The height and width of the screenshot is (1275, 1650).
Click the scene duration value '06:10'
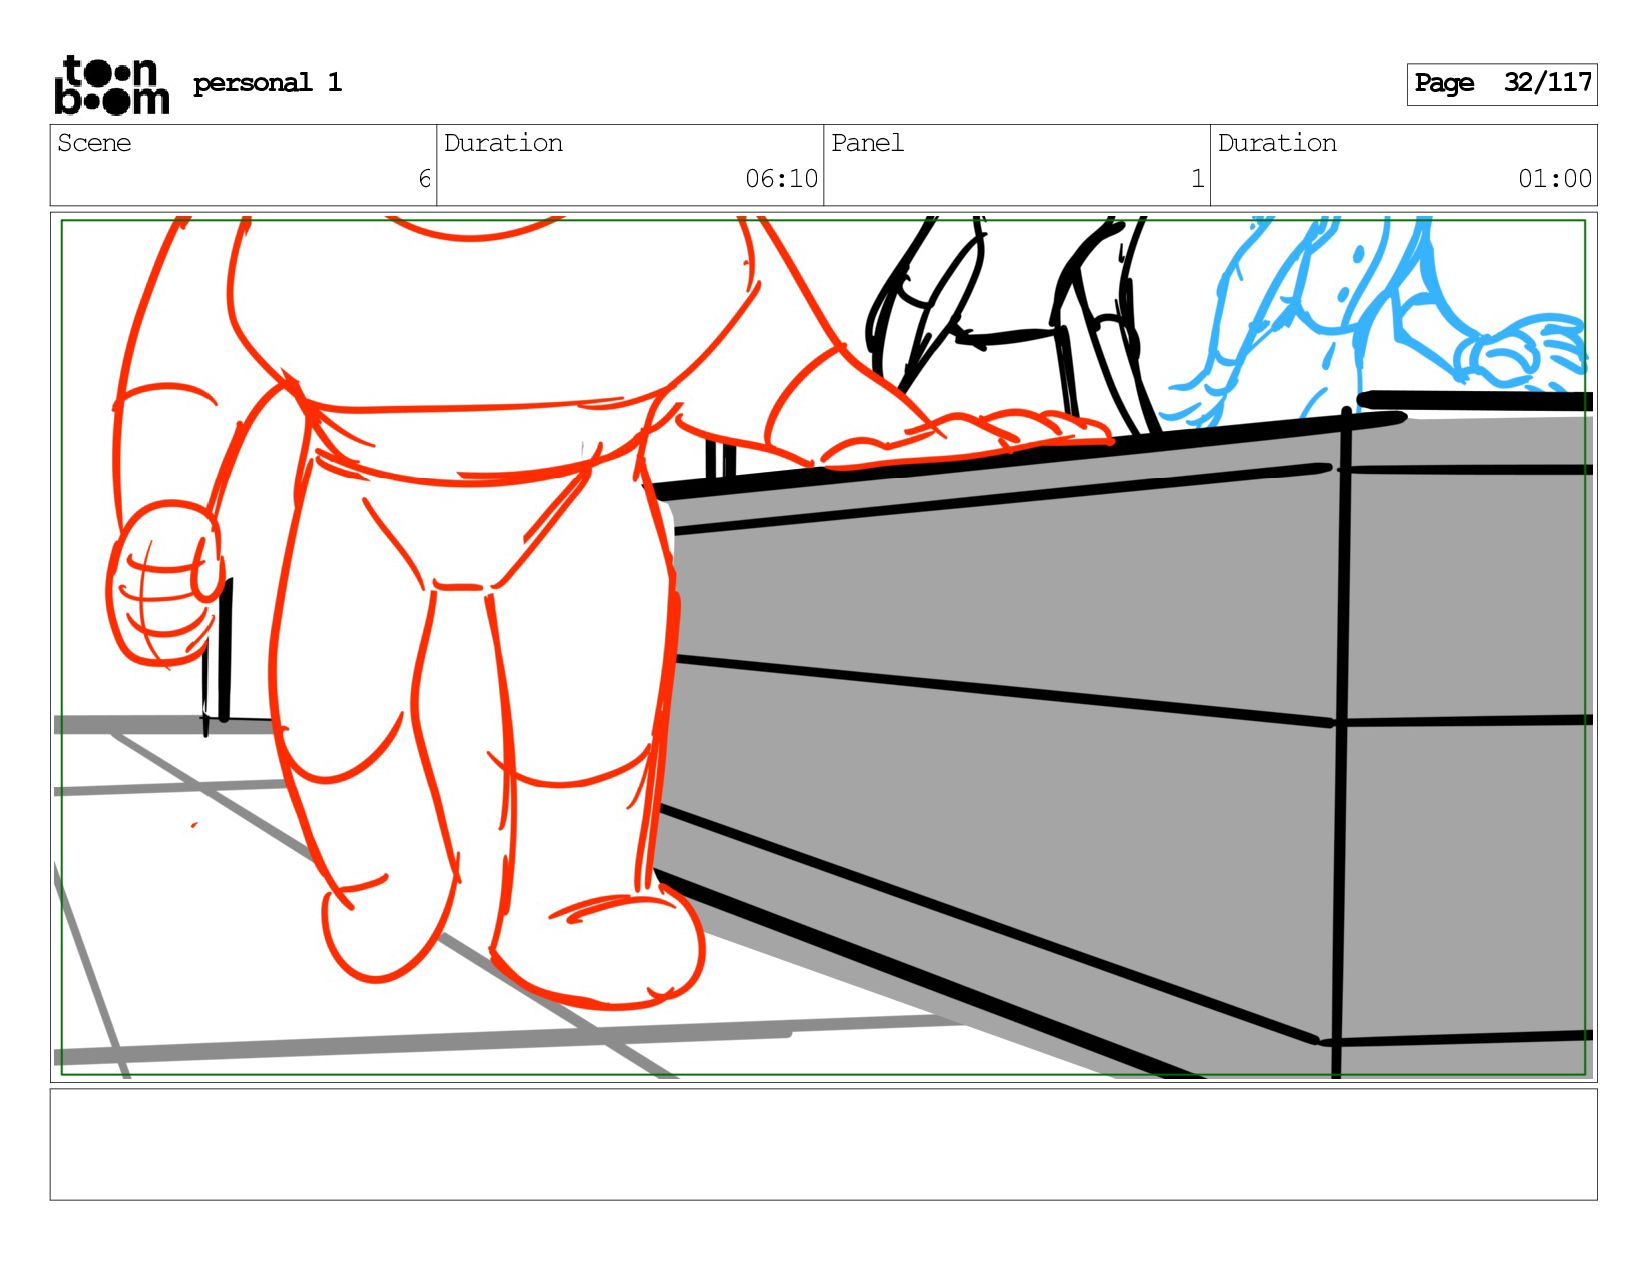(781, 179)
